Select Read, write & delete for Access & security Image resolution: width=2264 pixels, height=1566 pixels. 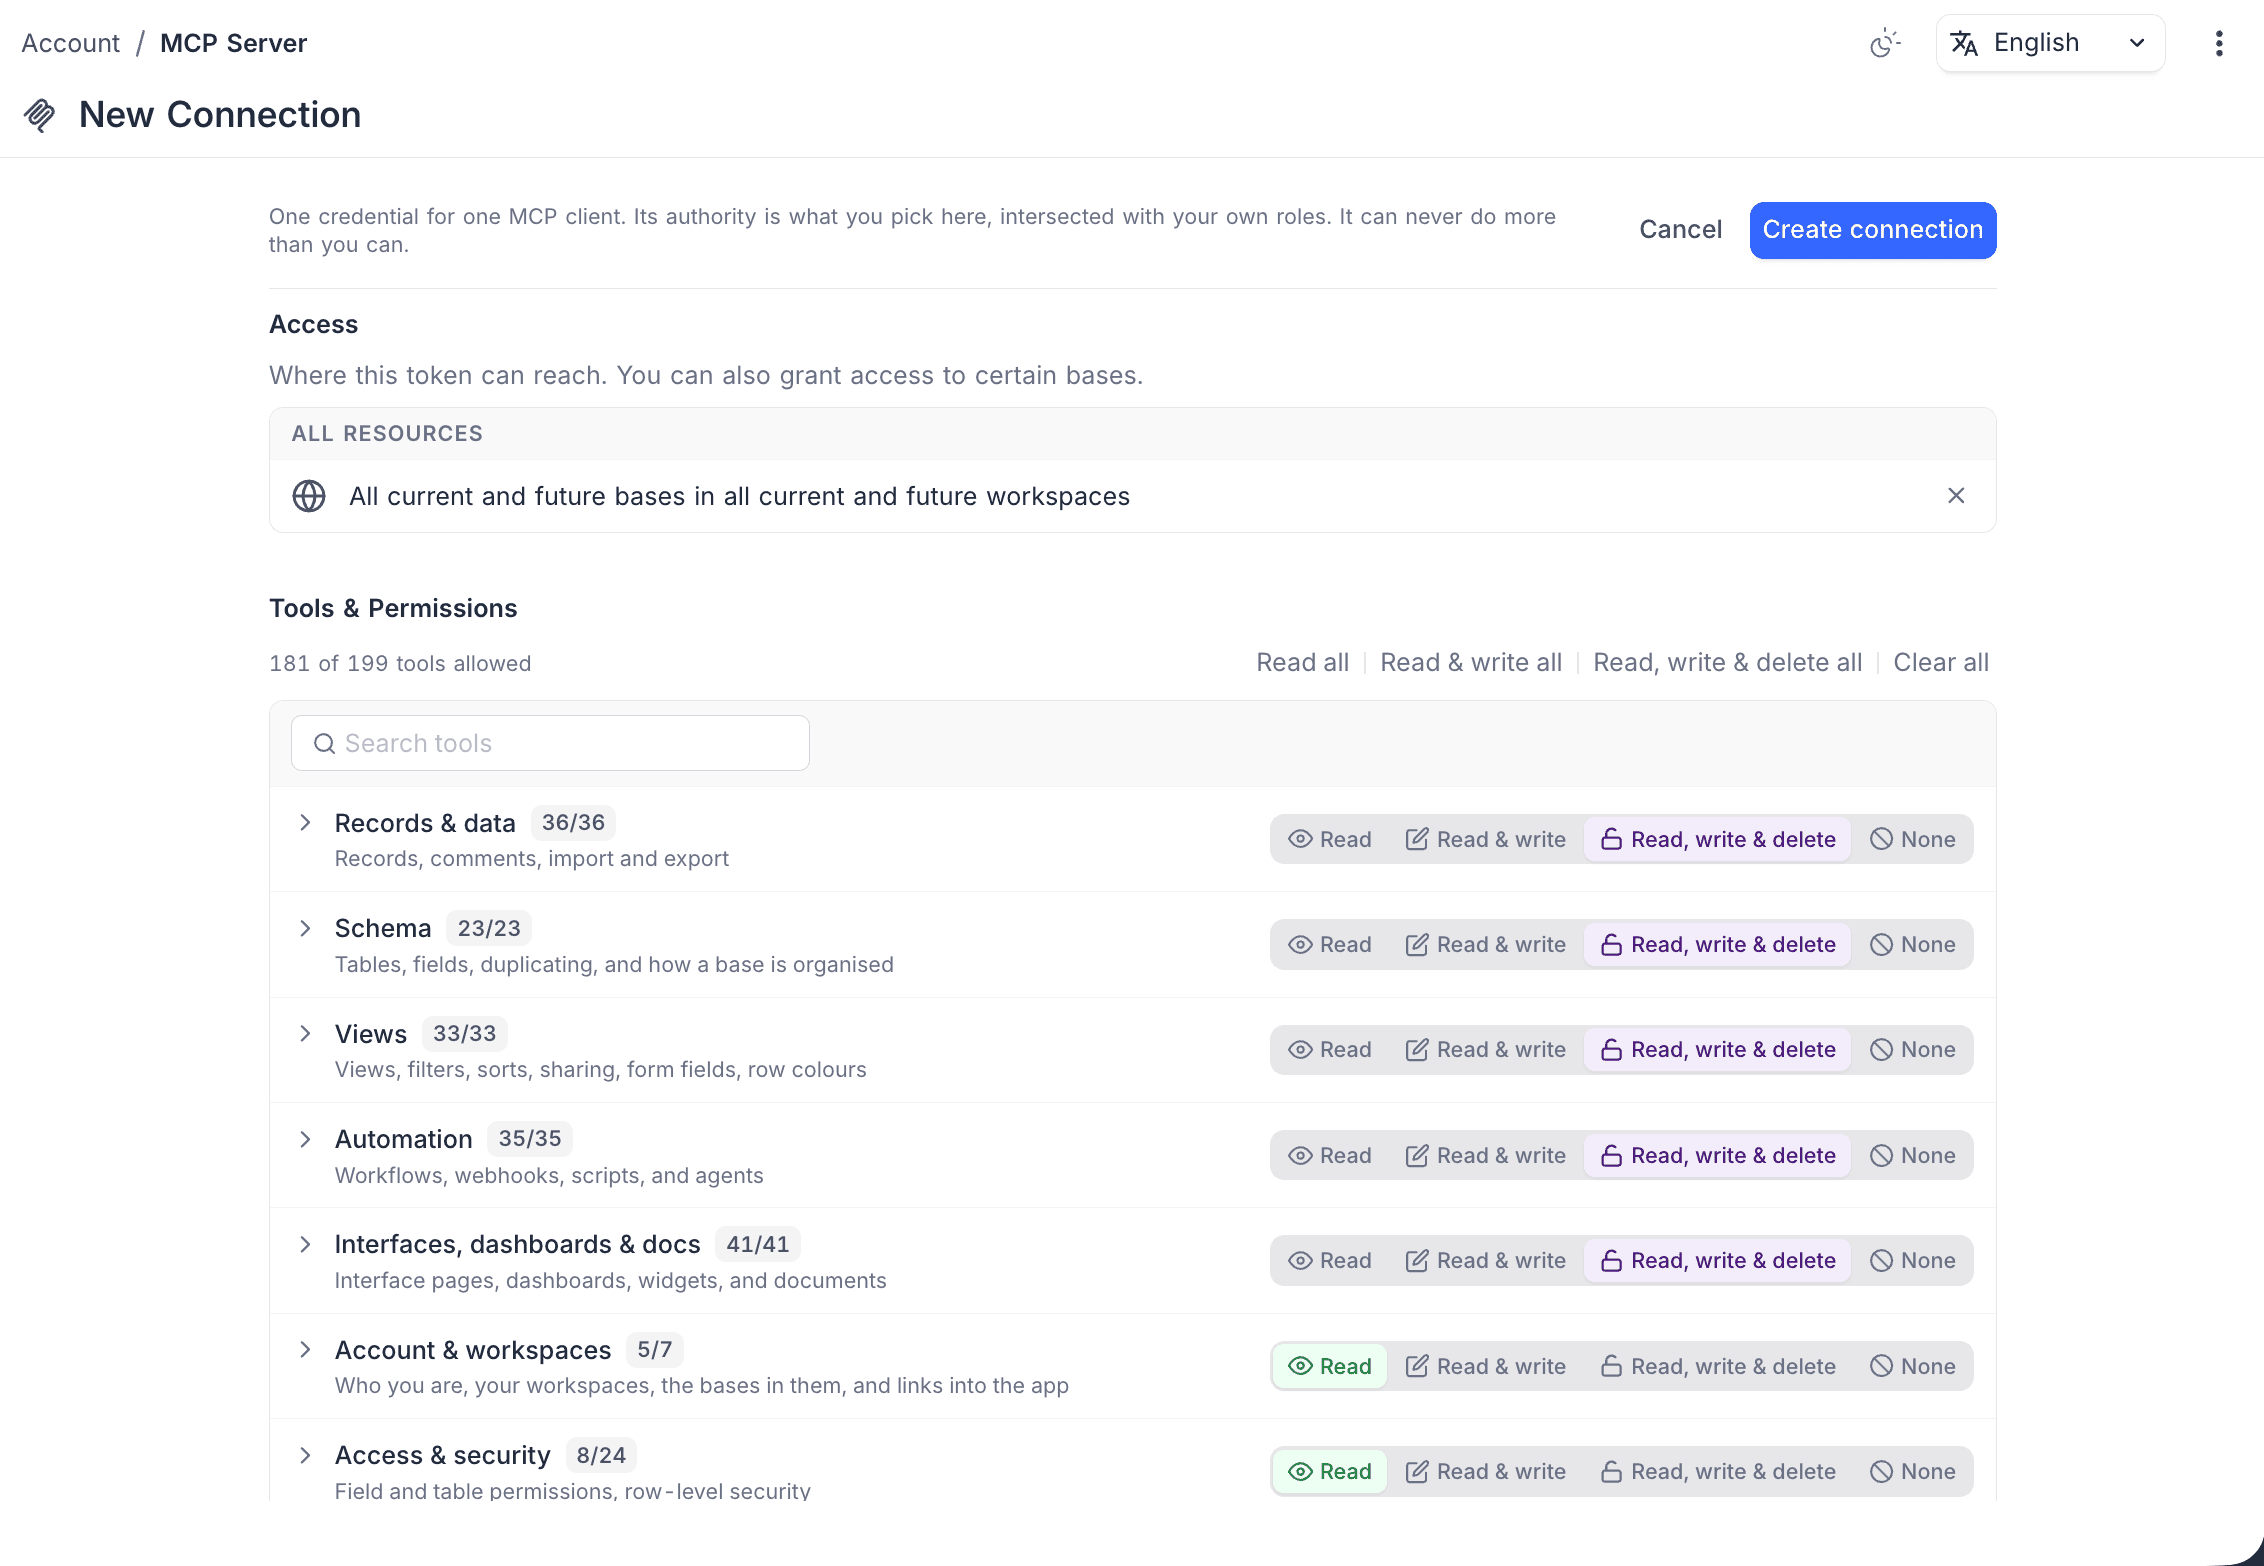[1718, 1471]
